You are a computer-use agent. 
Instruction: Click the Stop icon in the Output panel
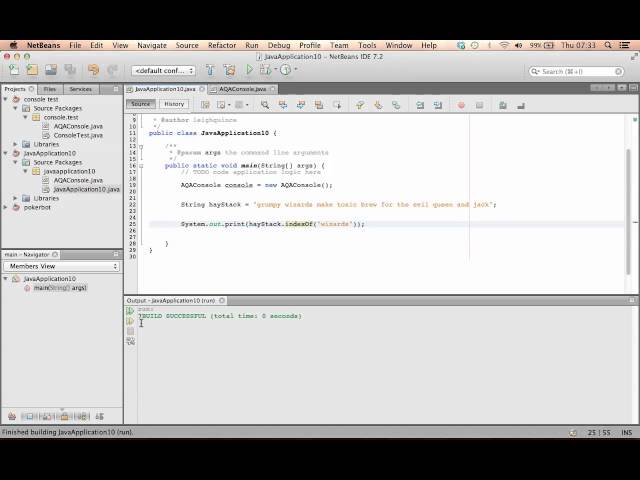pos(130,331)
